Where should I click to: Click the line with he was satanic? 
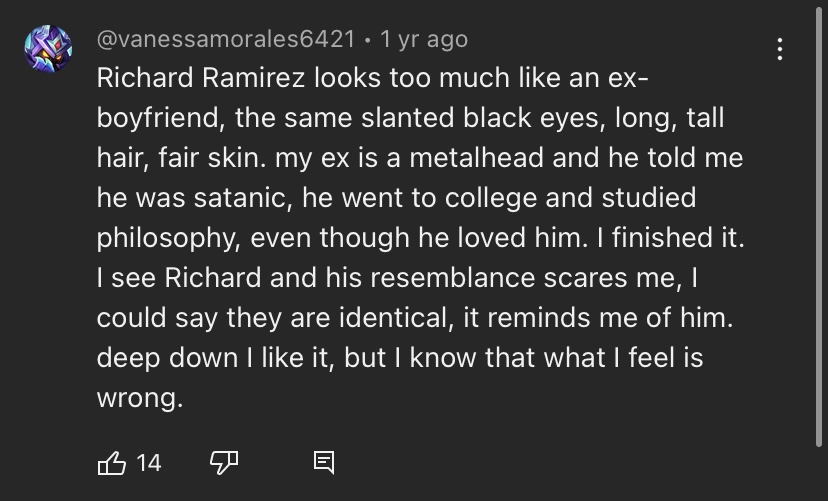(396, 197)
